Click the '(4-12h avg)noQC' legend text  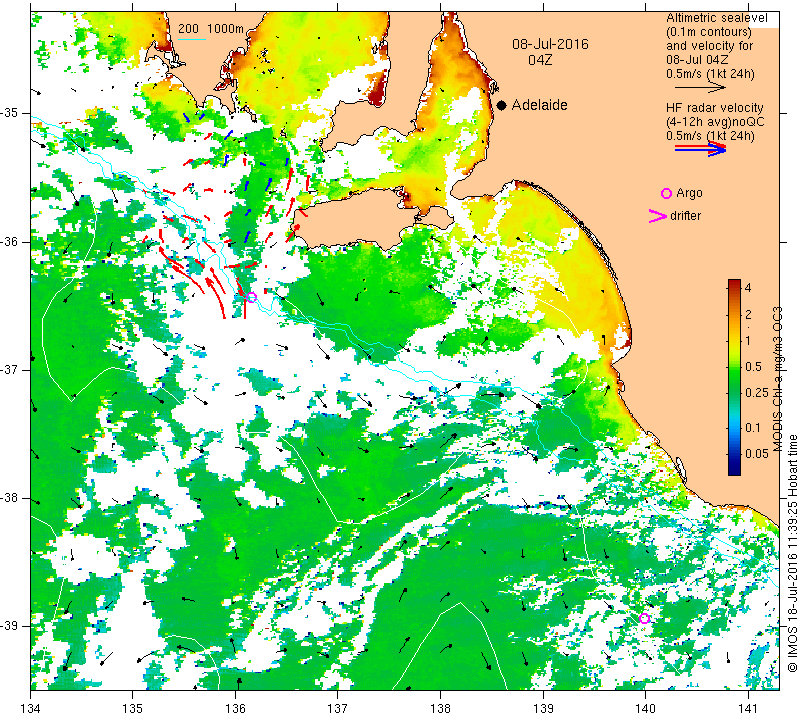[x=715, y=122]
